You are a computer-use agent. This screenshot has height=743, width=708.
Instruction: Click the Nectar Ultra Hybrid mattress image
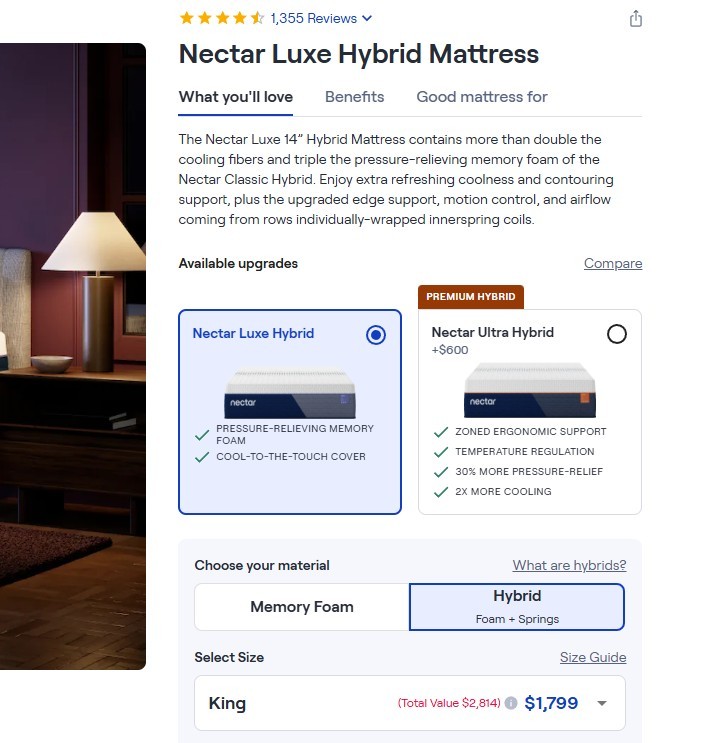(530, 390)
